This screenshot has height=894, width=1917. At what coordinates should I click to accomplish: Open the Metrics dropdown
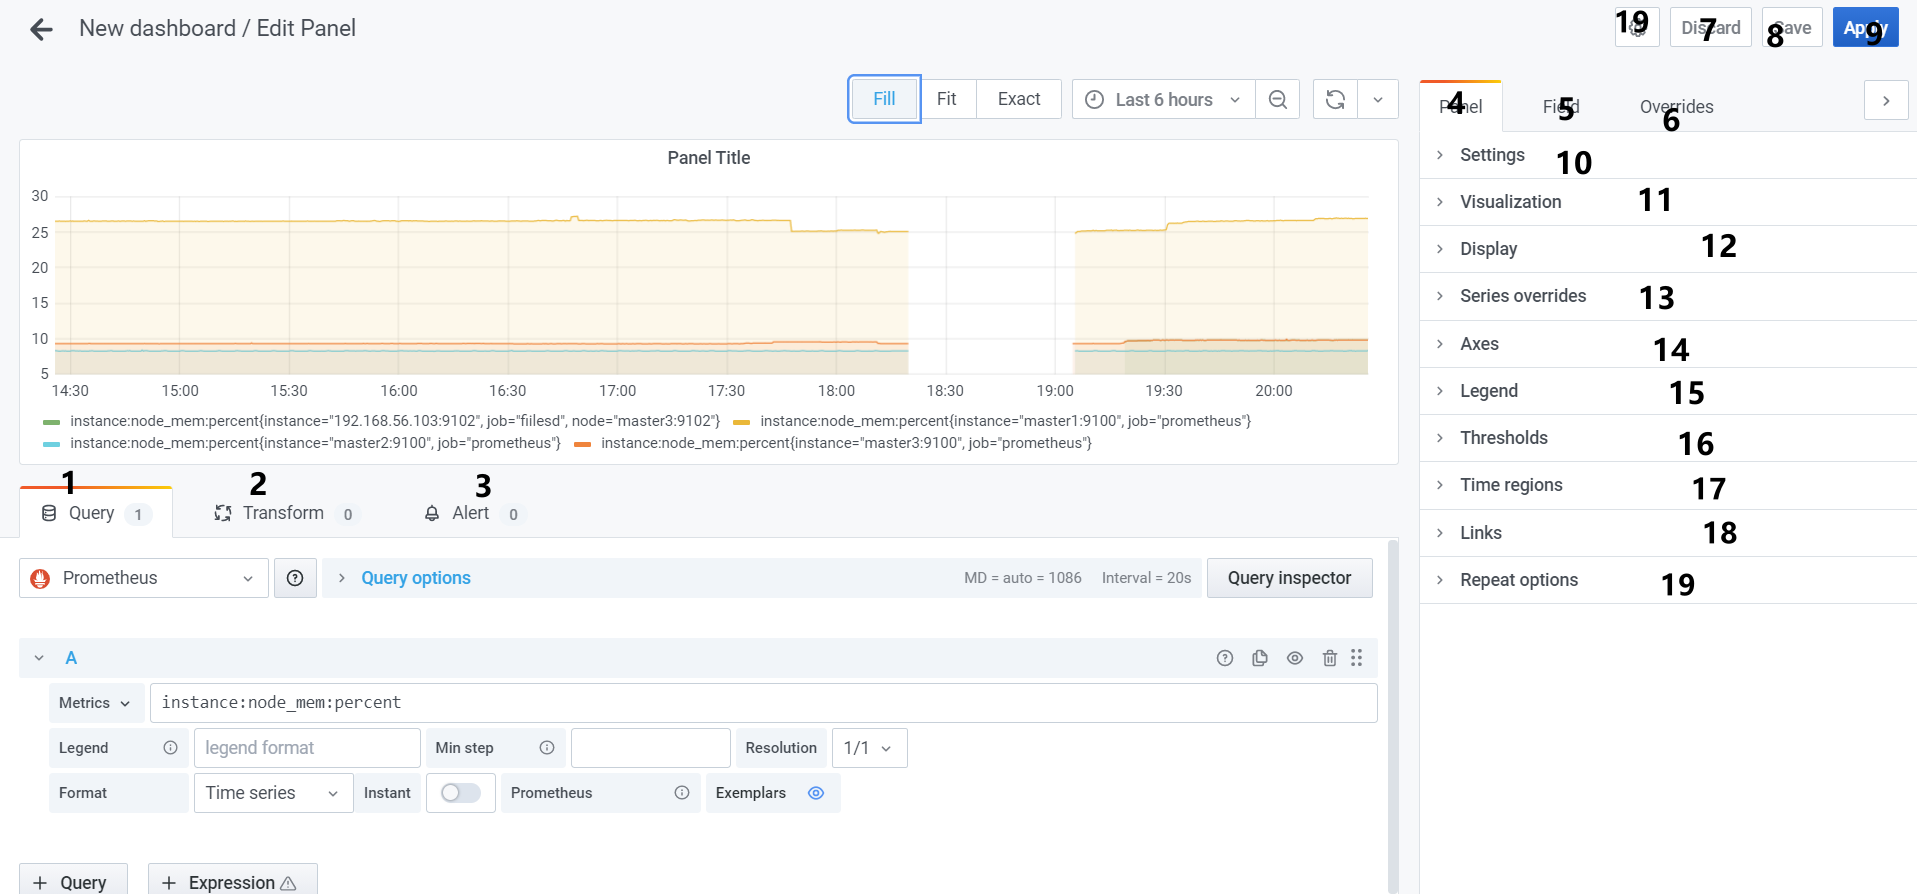click(95, 703)
